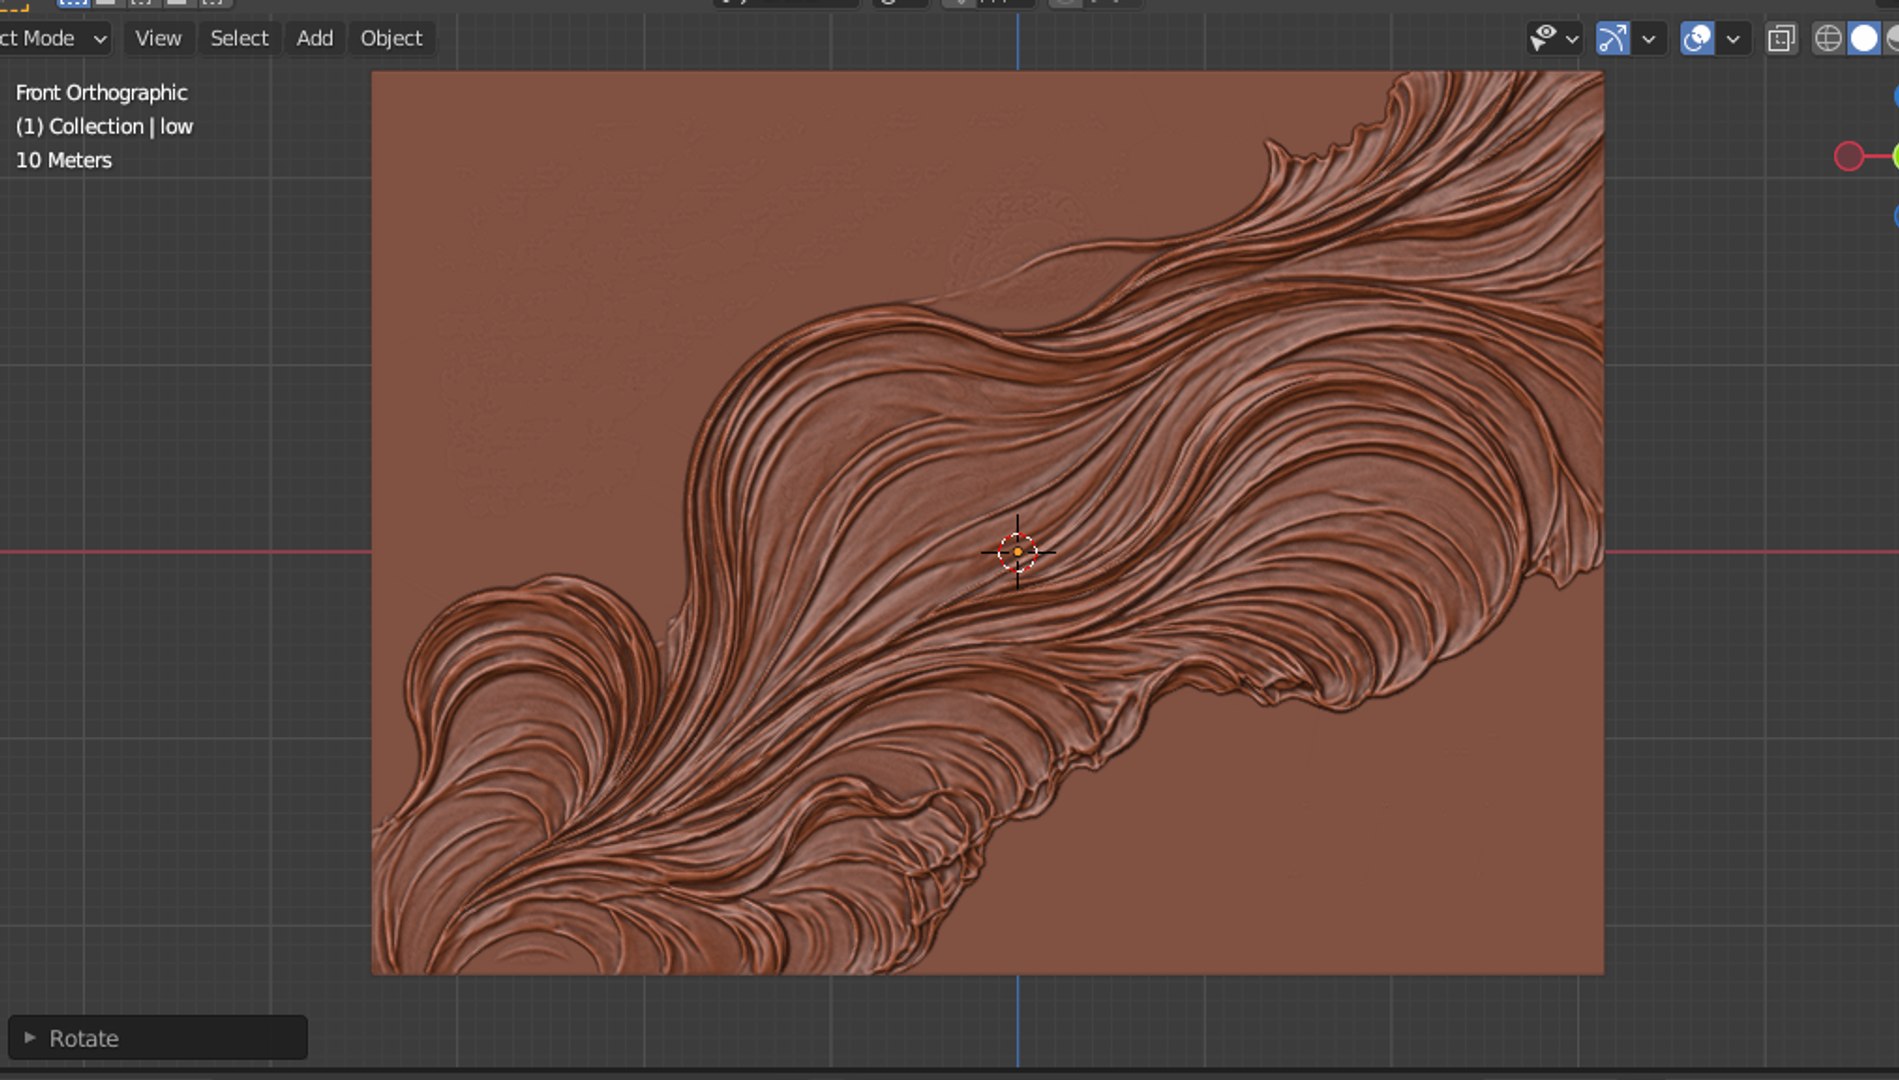Image resolution: width=1899 pixels, height=1080 pixels.
Task: Open the Add menu
Action: (x=314, y=38)
